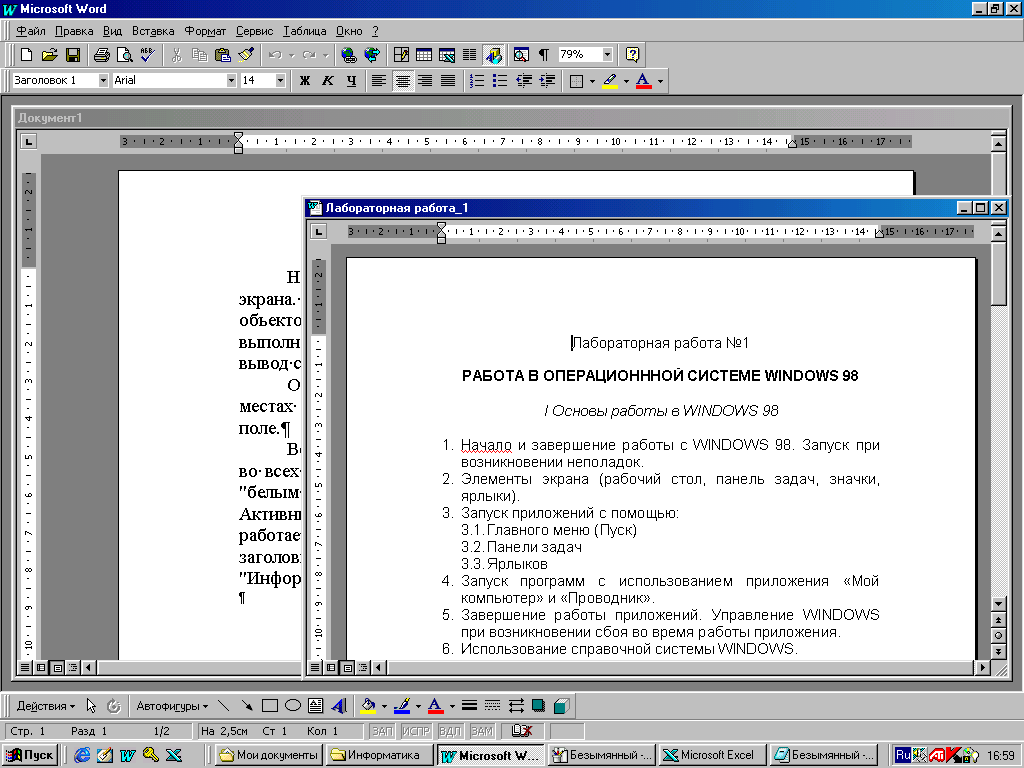
Task: Select the Format Painter brush
Action: [246, 55]
